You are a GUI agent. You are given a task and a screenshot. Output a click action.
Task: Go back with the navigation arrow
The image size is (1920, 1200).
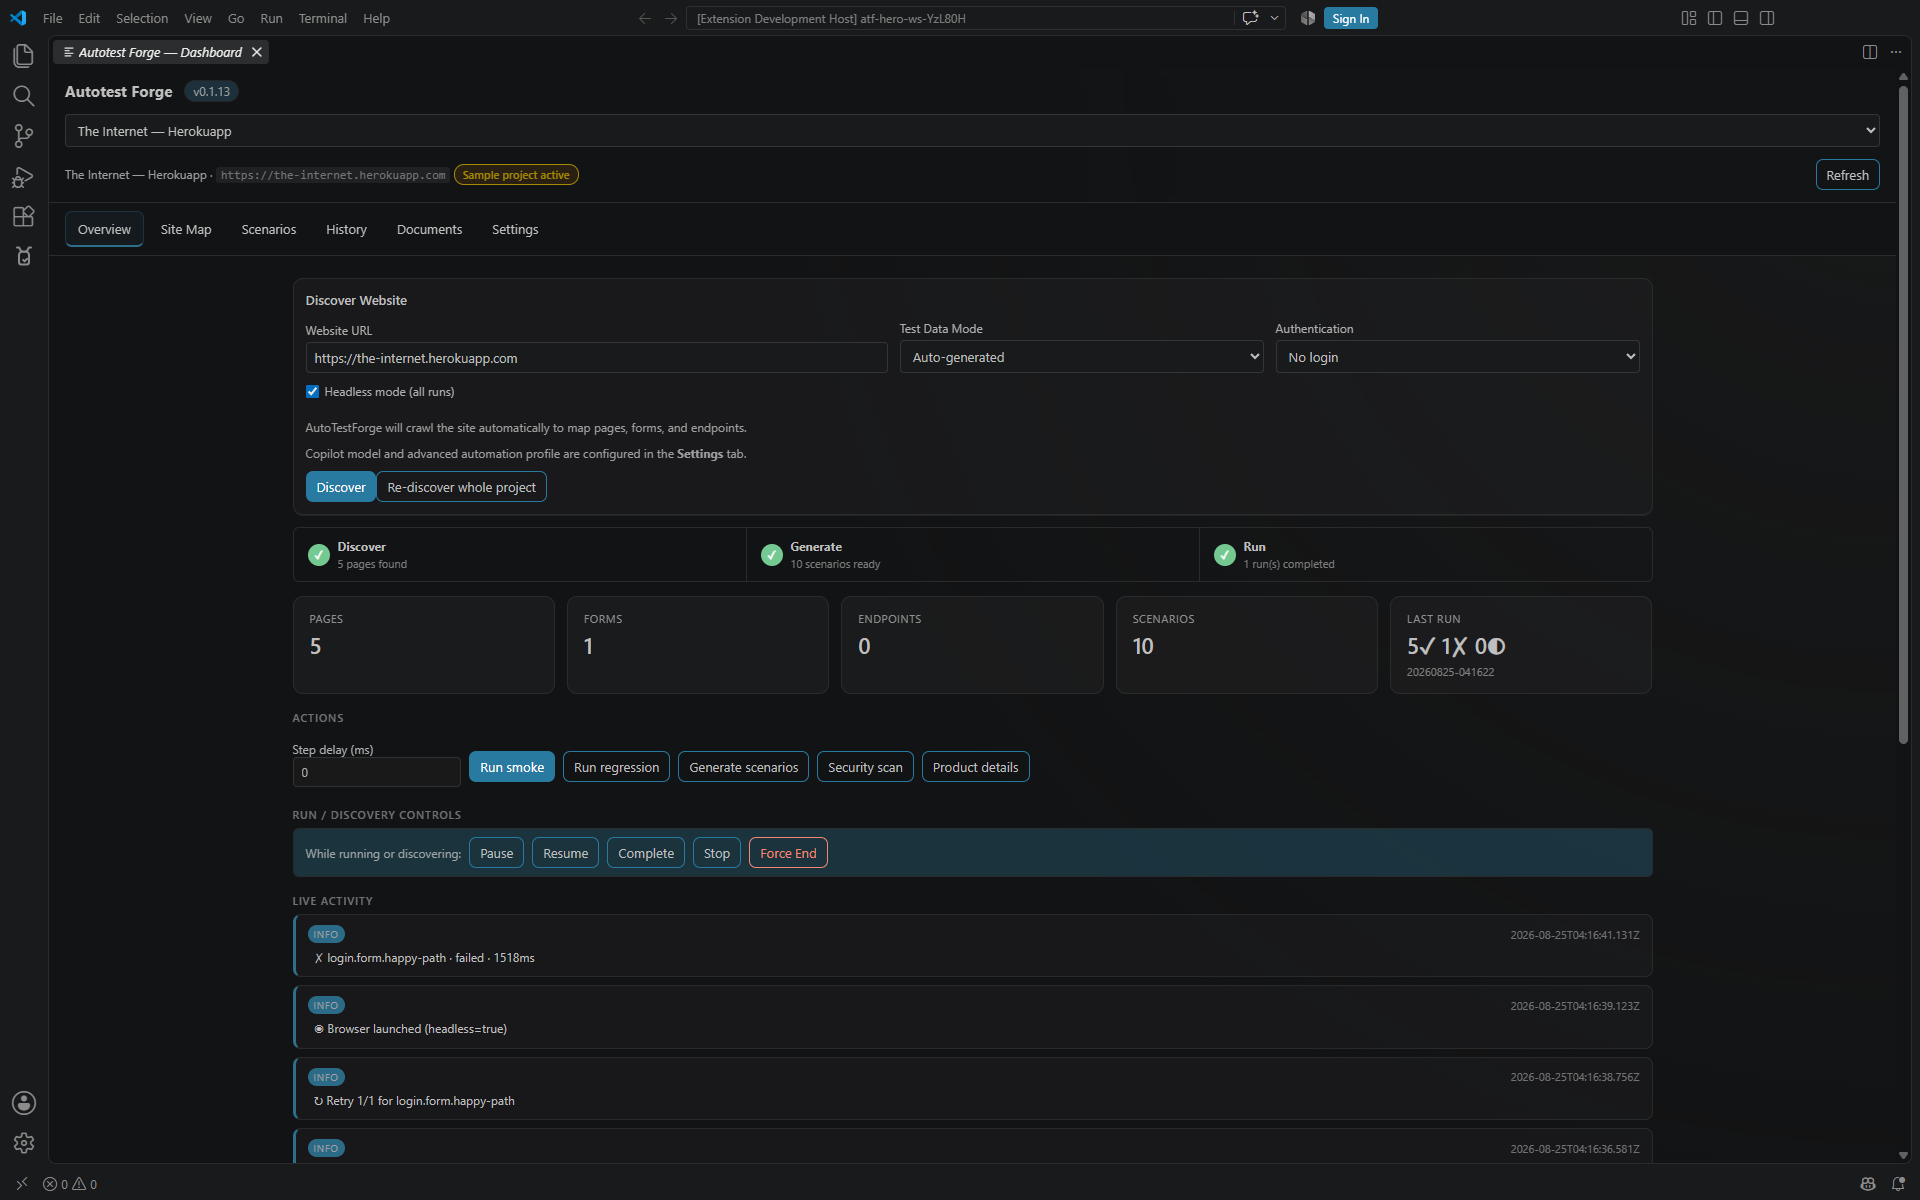point(645,18)
